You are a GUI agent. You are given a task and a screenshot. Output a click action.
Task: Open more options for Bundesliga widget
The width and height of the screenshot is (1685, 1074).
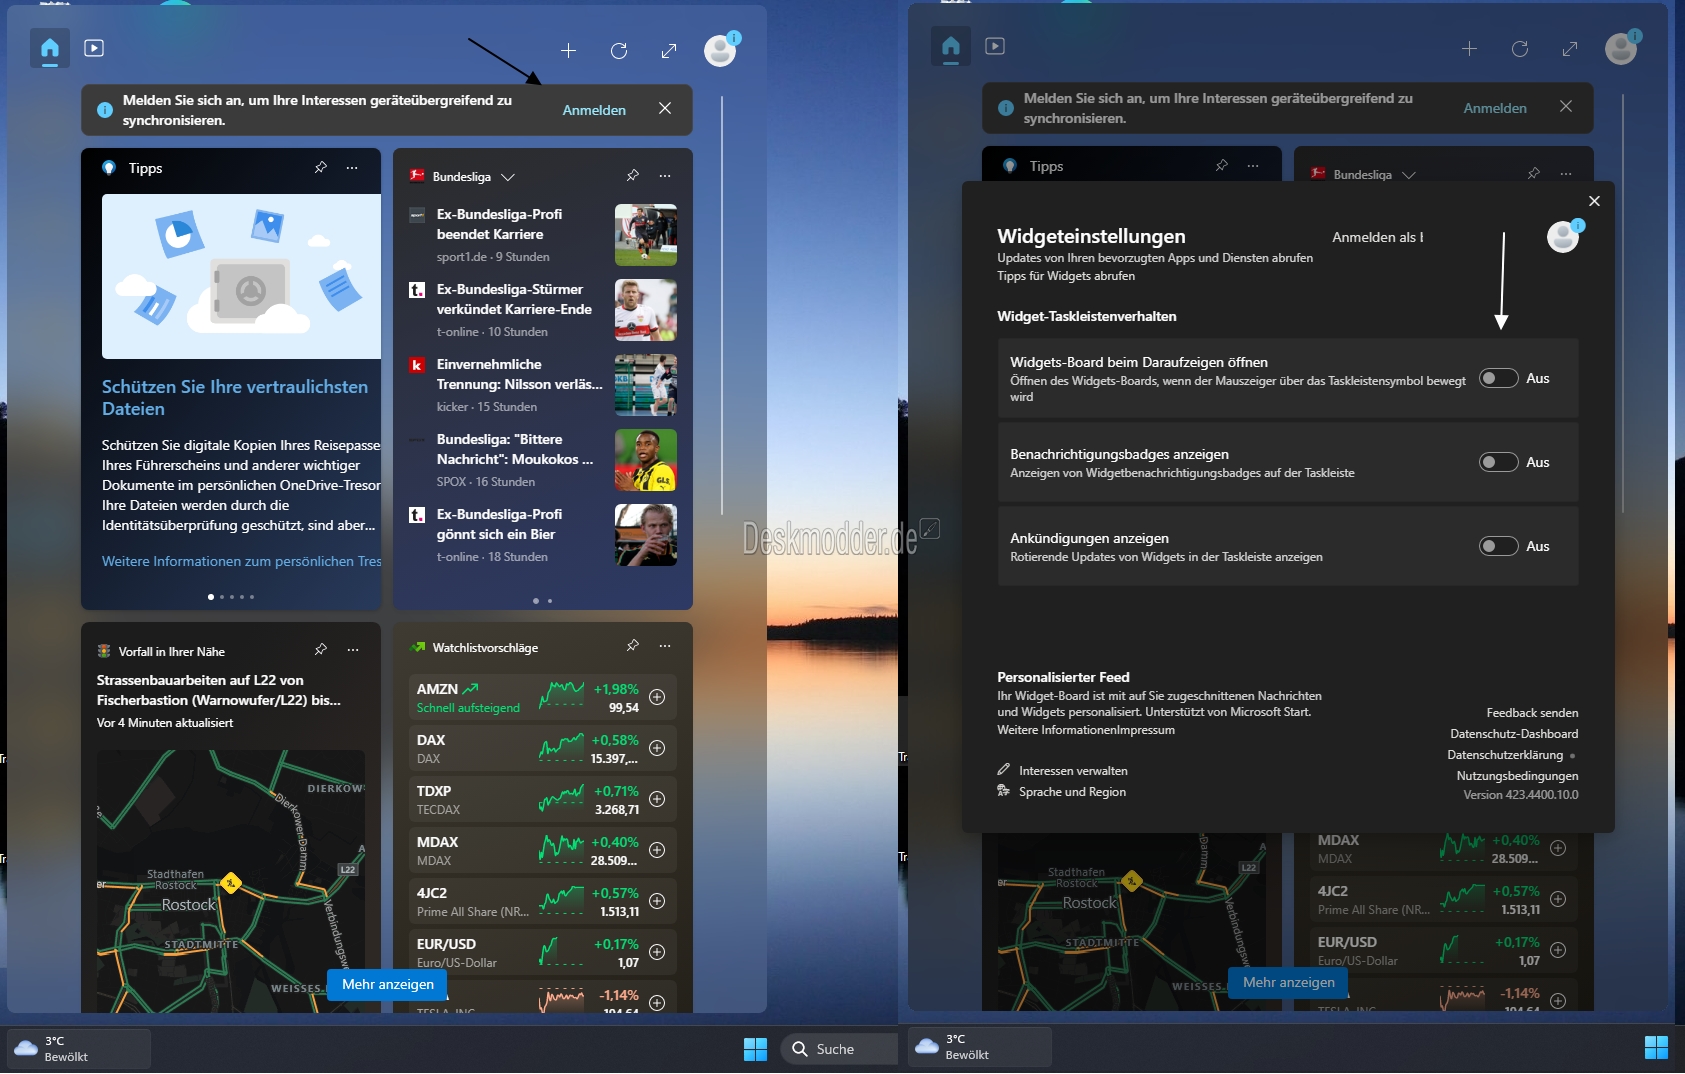[x=665, y=176]
